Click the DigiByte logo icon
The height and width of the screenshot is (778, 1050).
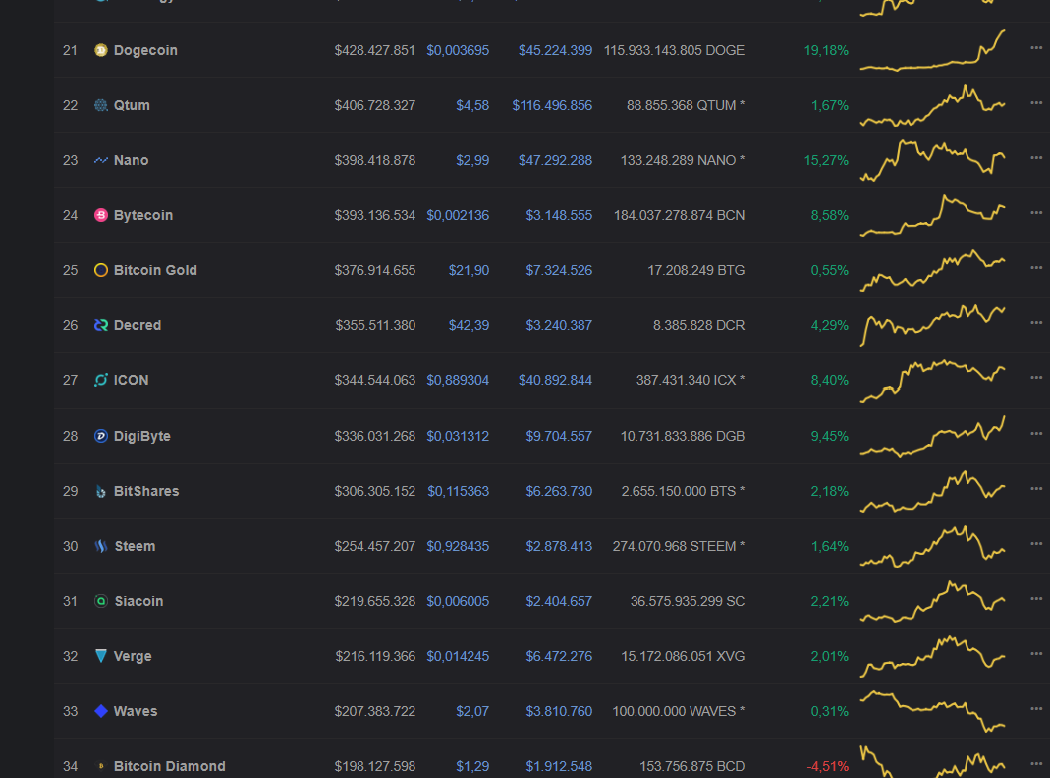click(x=100, y=437)
